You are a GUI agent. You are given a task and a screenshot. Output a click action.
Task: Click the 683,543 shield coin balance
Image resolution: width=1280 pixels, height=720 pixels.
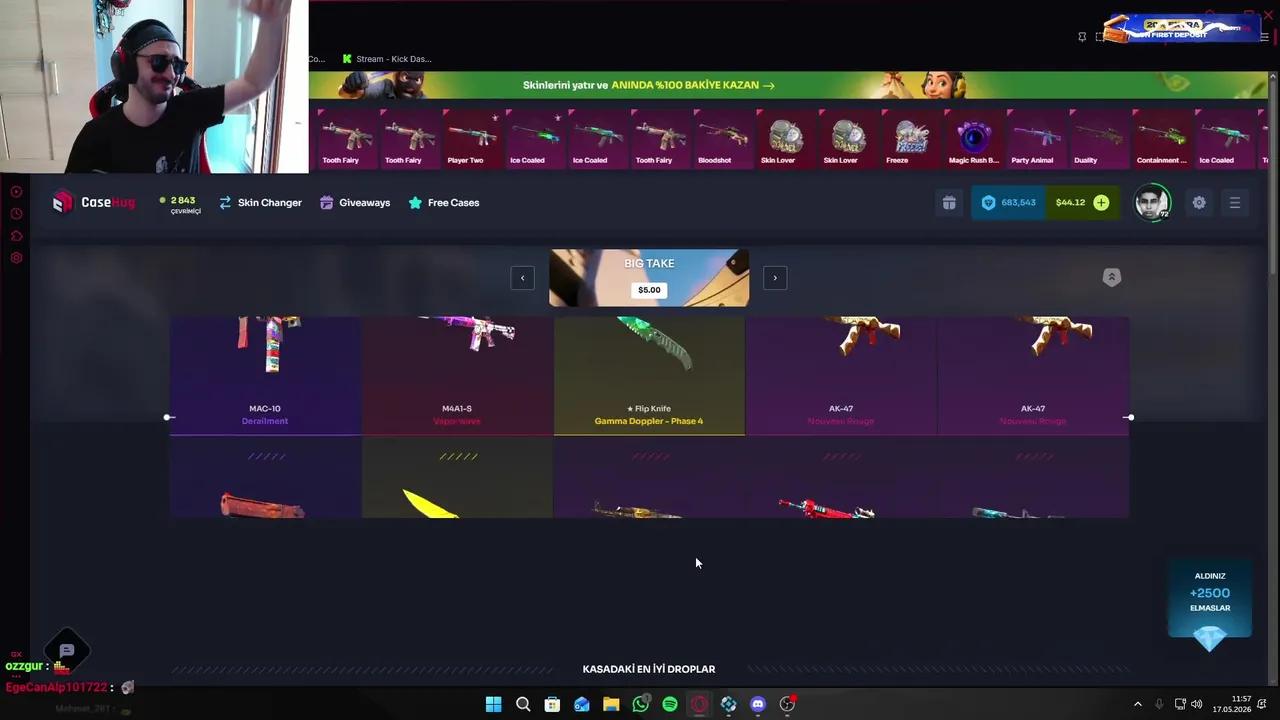coord(1008,203)
